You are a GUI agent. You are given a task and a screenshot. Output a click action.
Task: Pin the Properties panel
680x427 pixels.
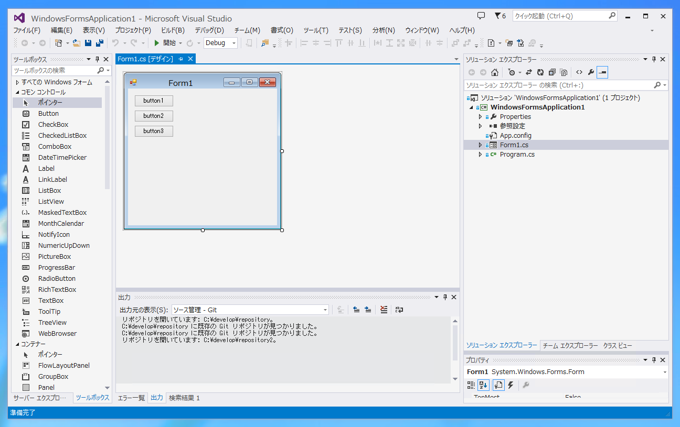654,360
